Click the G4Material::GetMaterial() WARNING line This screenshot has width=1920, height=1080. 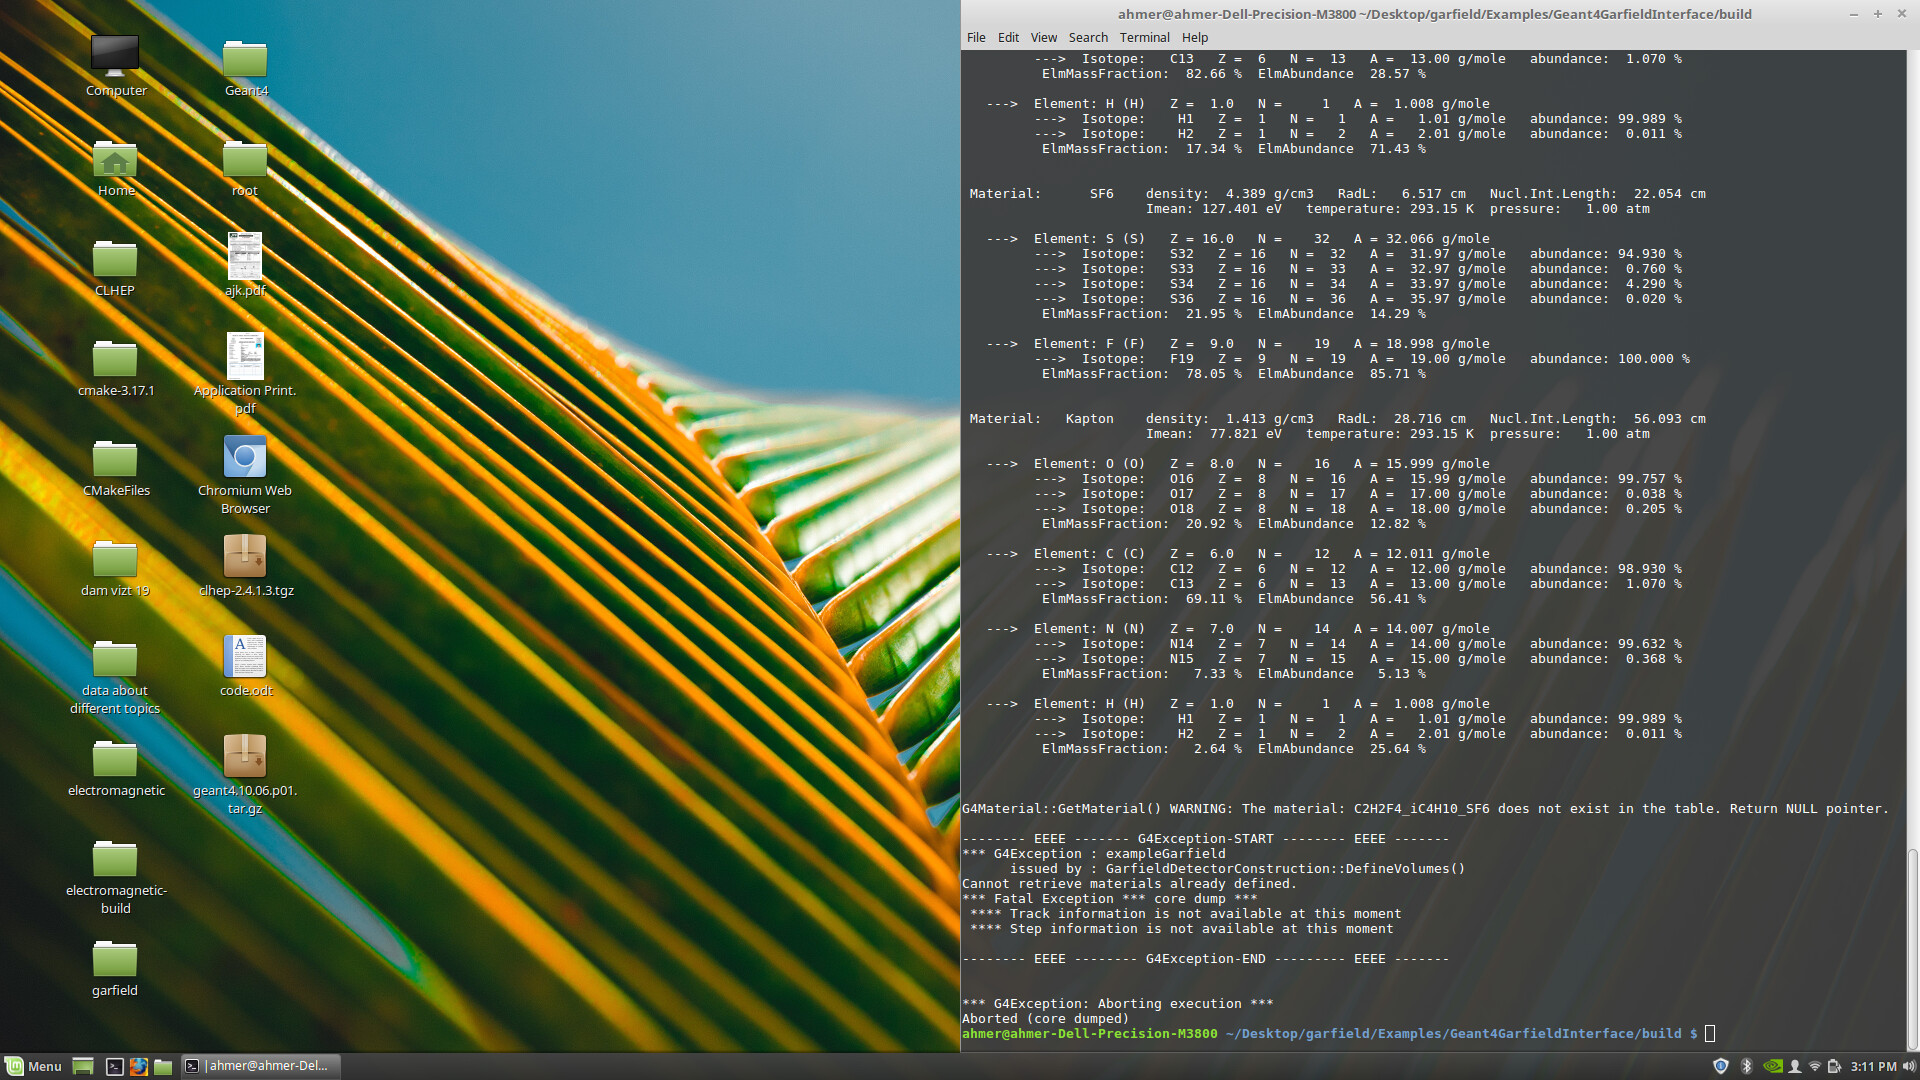pyautogui.click(x=1425, y=809)
